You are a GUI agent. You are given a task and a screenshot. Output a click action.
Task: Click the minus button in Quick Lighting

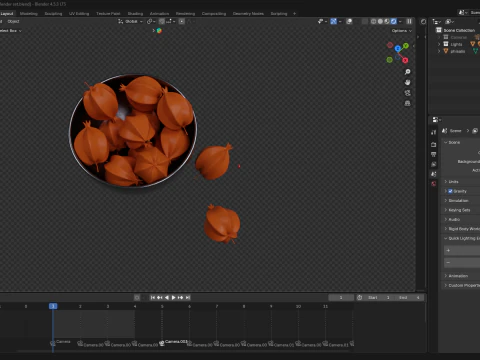[462, 263]
